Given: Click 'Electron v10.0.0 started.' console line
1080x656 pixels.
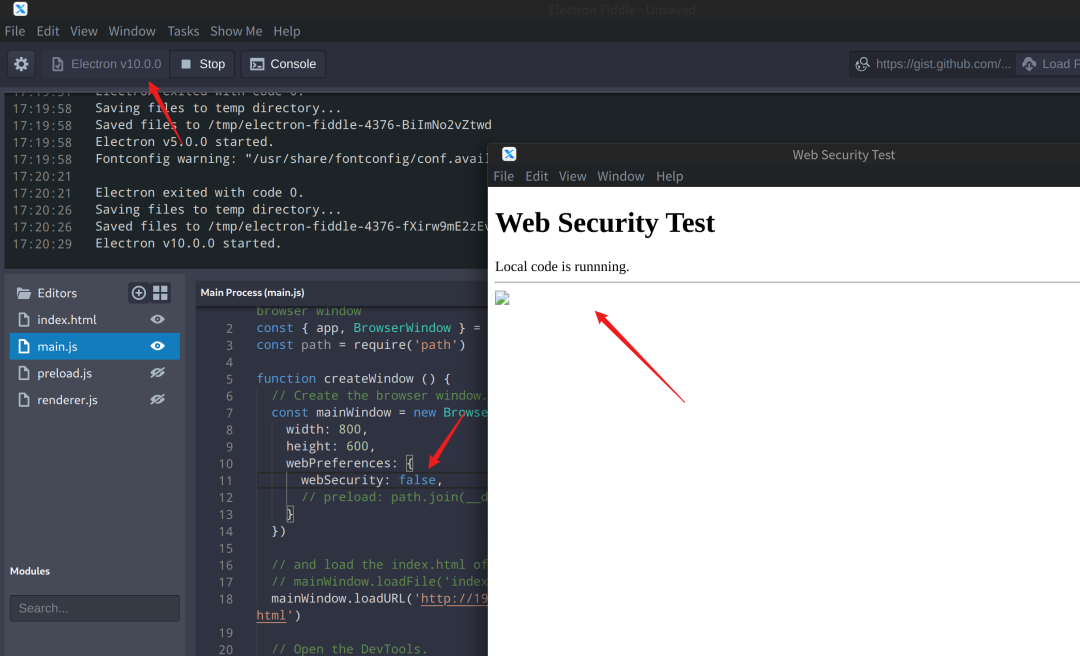Looking at the screenshot, I should pos(188,243).
